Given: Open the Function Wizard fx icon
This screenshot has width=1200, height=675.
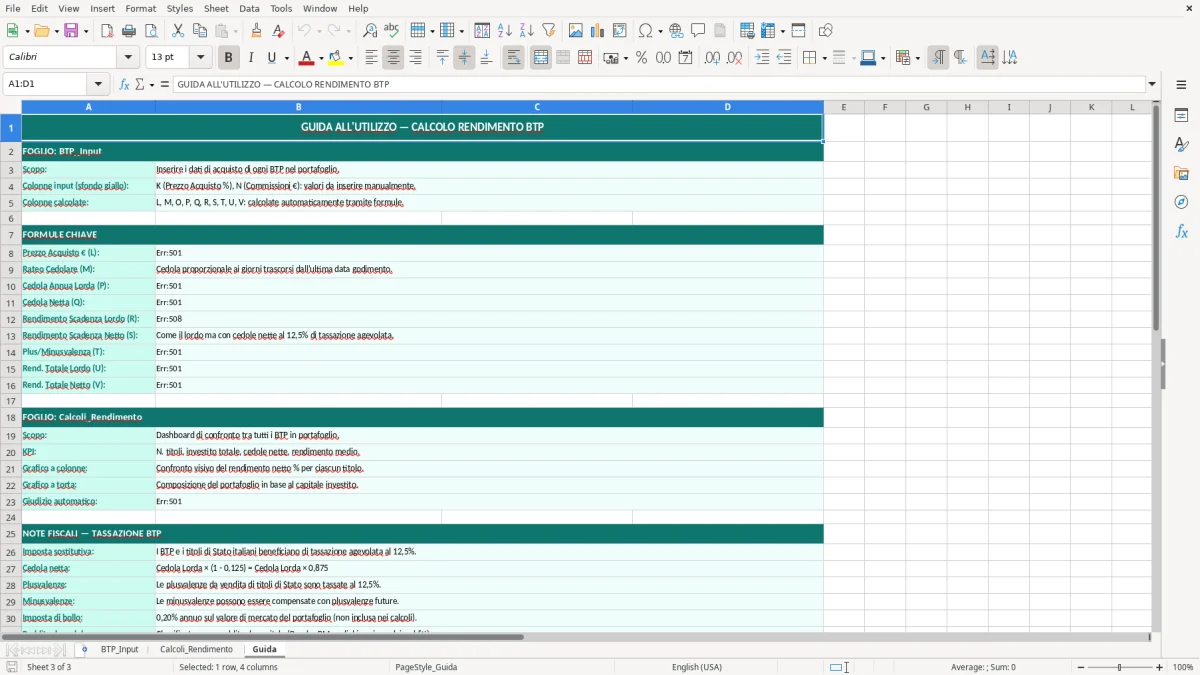Looking at the screenshot, I should (x=124, y=84).
